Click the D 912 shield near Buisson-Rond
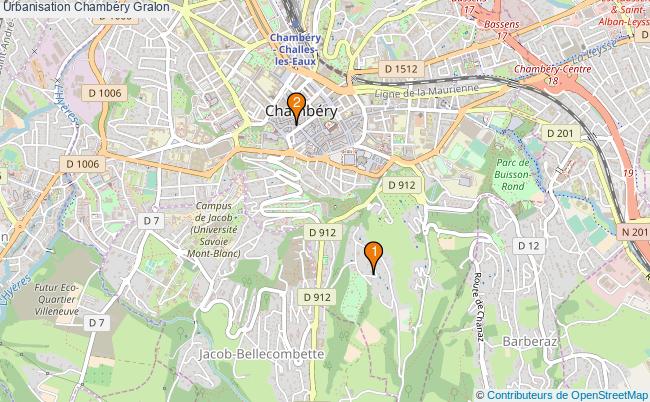The width and height of the screenshot is (650, 402). click(x=402, y=185)
